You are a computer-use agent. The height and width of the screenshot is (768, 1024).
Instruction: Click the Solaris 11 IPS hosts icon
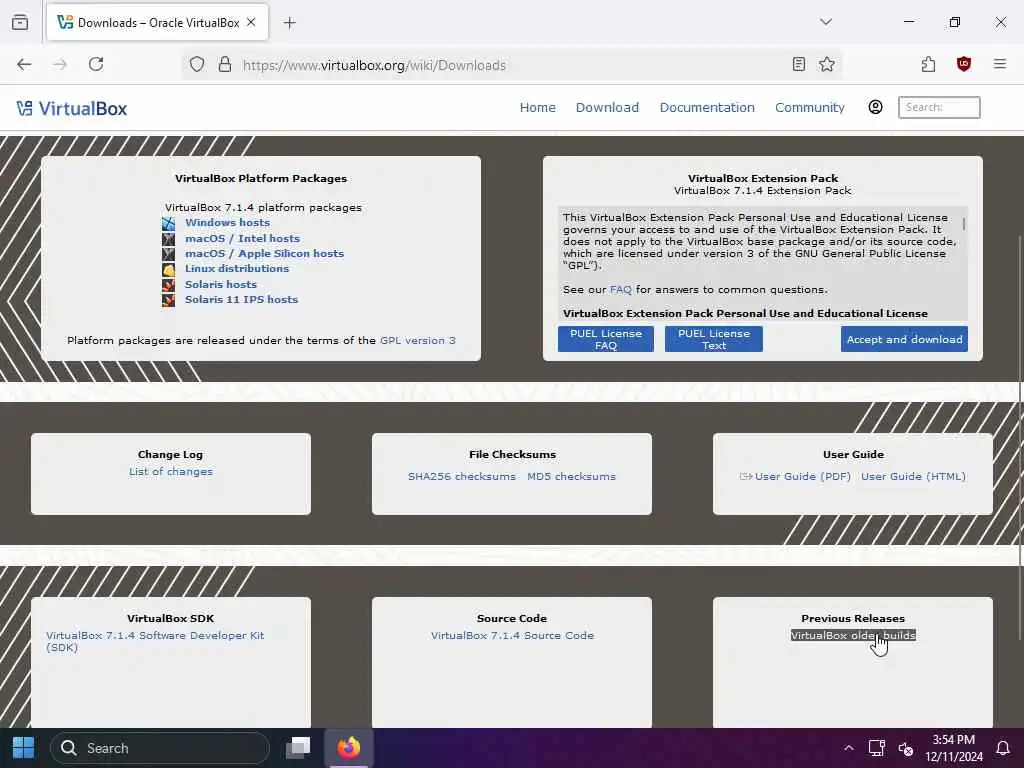tap(168, 300)
